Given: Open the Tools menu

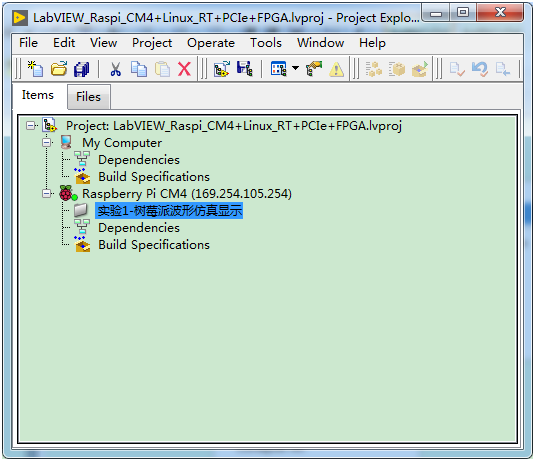Looking at the screenshot, I should (266, 43).
